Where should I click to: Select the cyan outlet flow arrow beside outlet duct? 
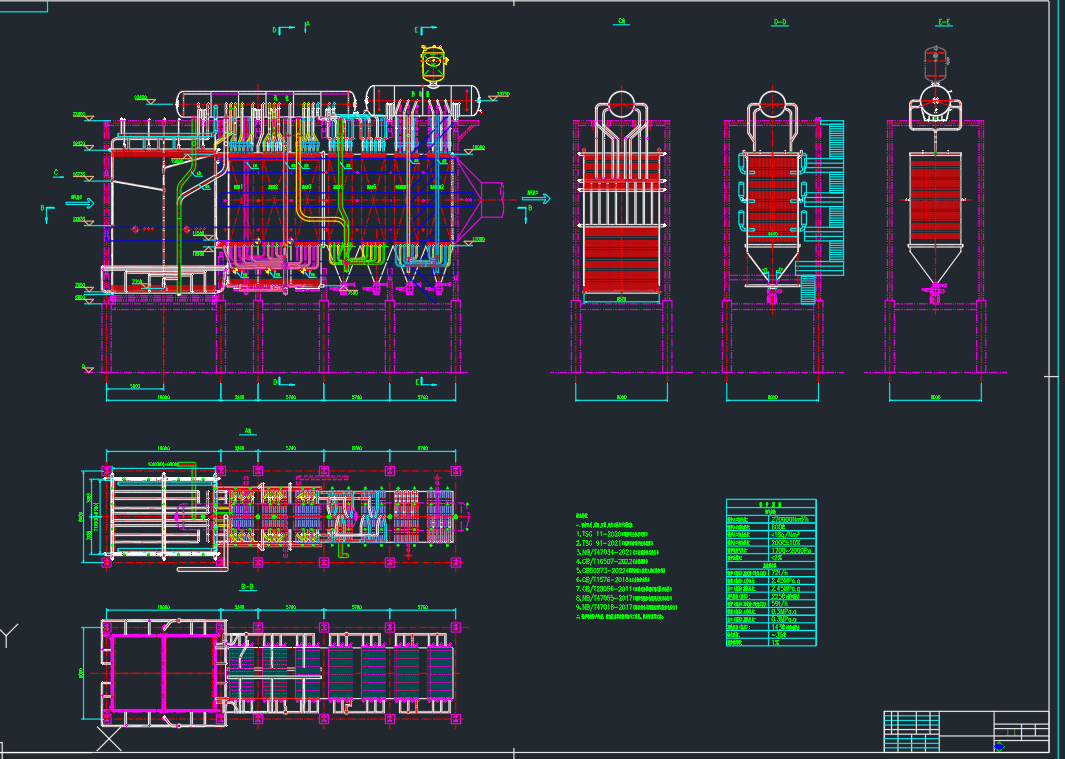[537, 198]
